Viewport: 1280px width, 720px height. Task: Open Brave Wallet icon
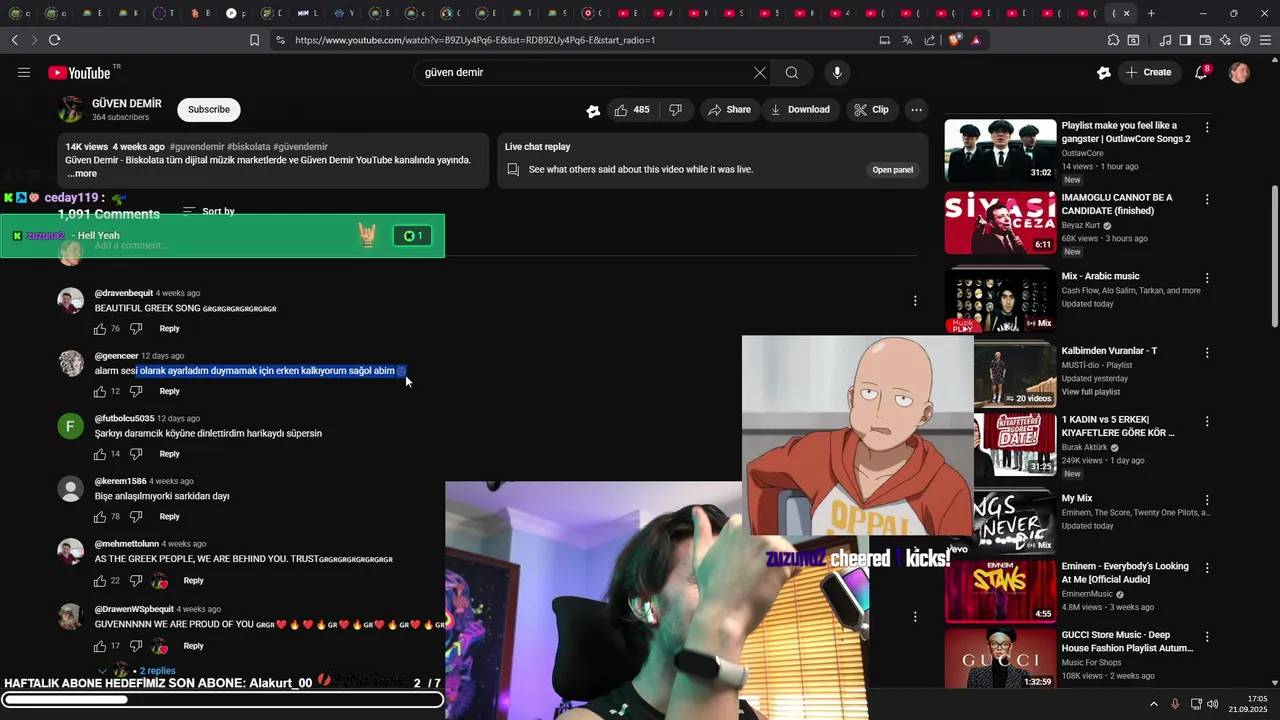1205,40
